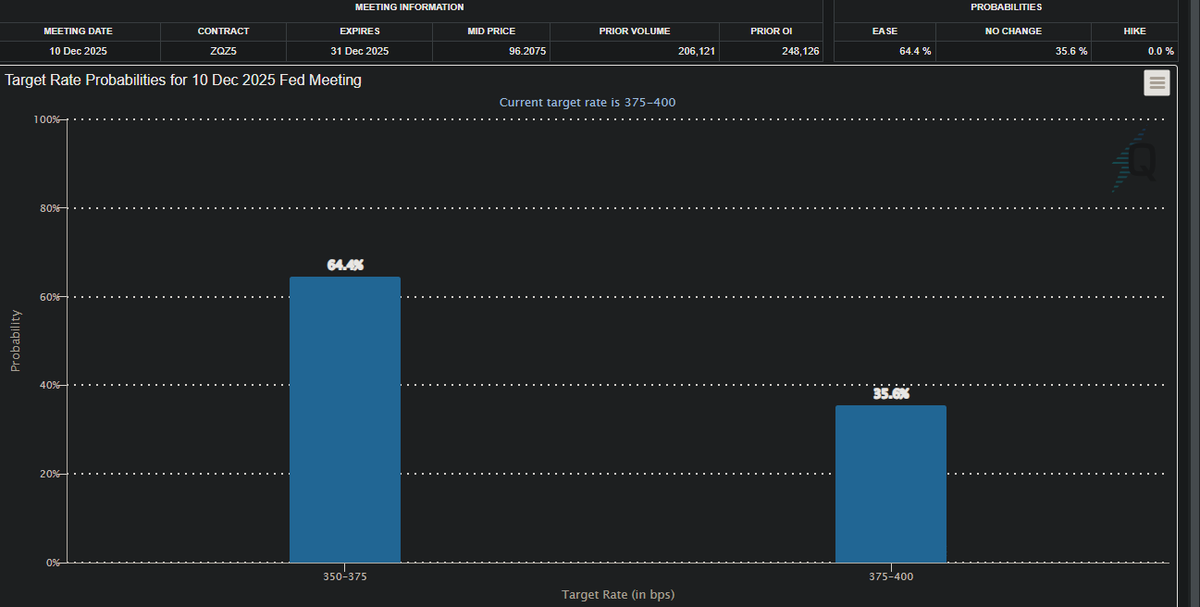Click the EXPIRES column header
This screenshot has height=607, width=1200.
pos(359,31)
